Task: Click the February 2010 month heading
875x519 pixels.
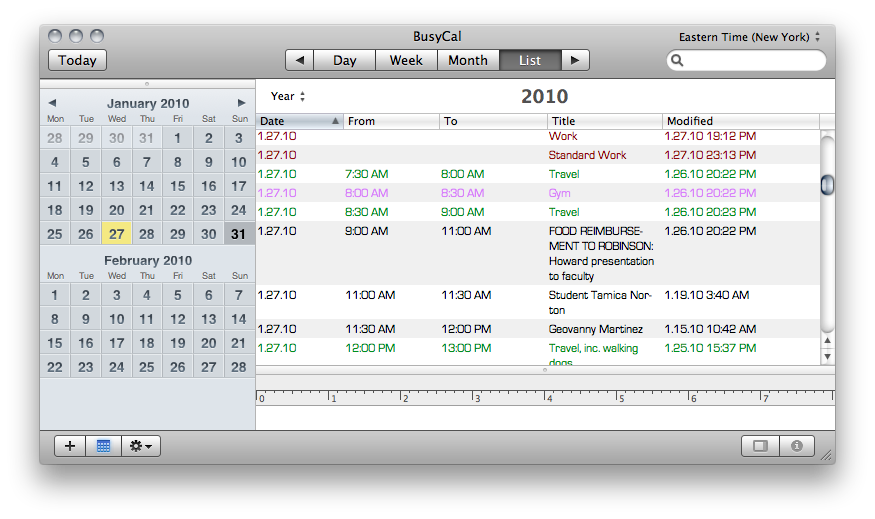Action: [x=148, y=261]
